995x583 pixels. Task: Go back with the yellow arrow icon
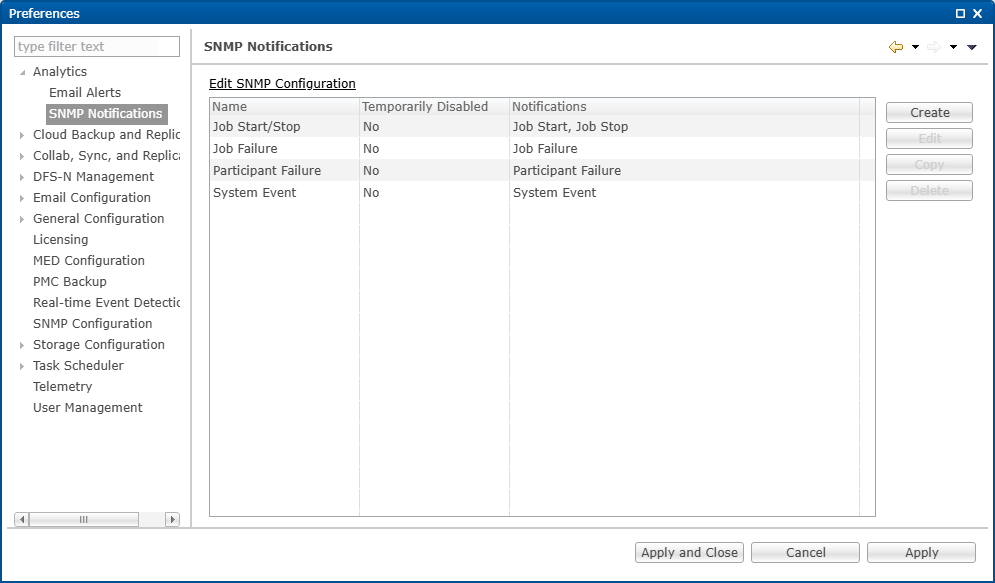(x=895, y=47)
